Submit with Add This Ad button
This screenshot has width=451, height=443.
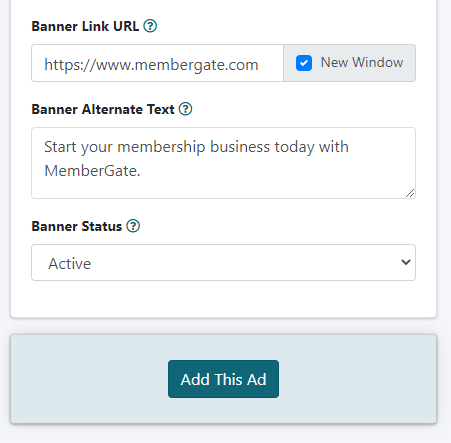(223, 379)
